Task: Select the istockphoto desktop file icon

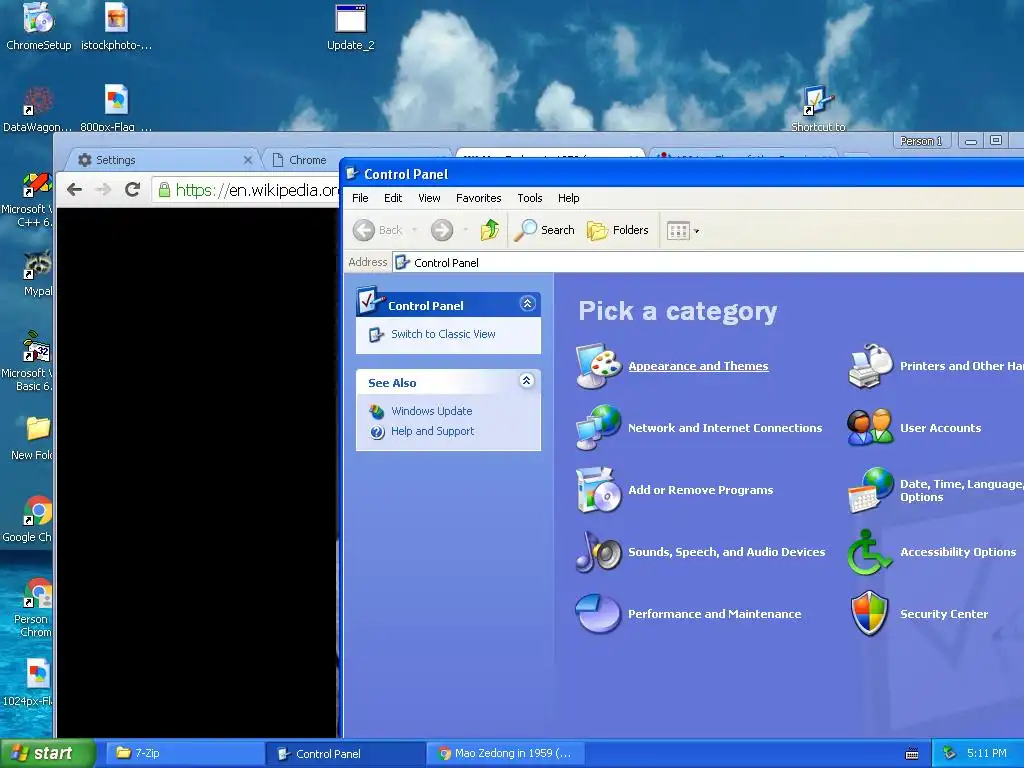Action: pyautogui.click(x=116, y=26)
